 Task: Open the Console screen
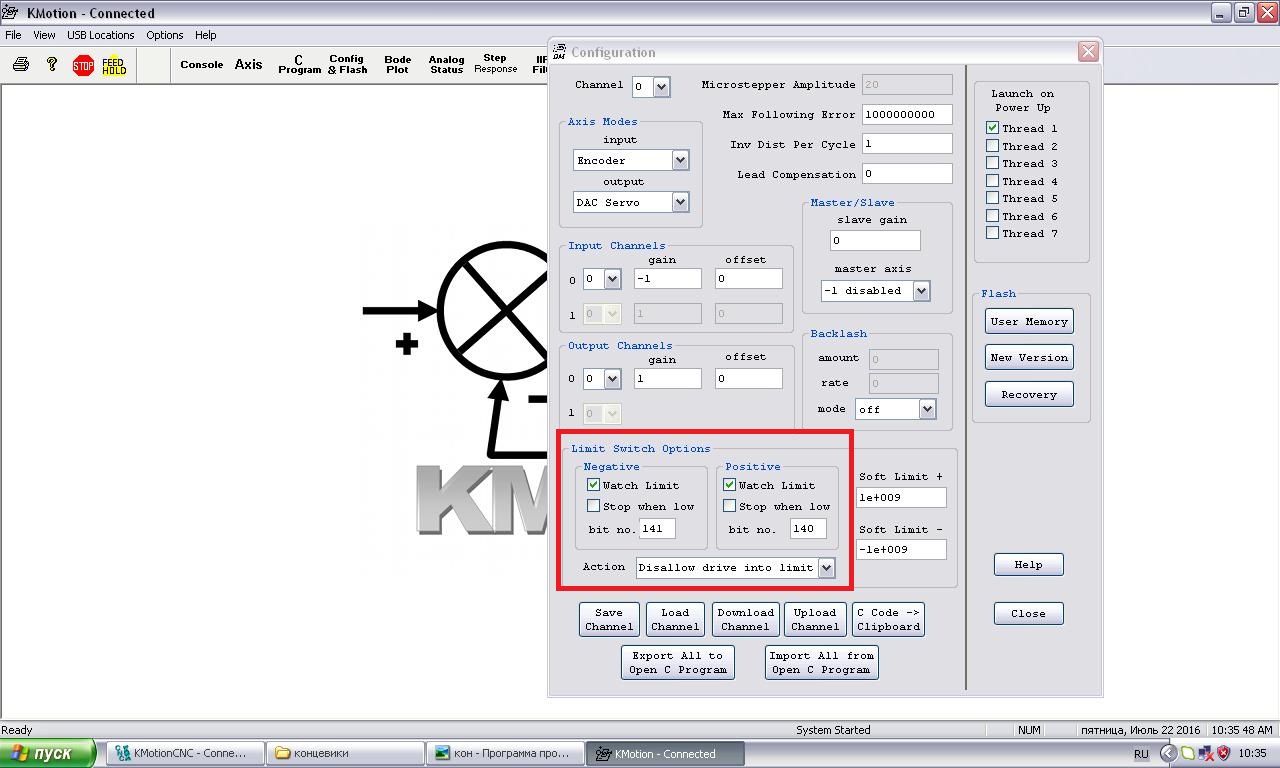click(x=201, y=65)
